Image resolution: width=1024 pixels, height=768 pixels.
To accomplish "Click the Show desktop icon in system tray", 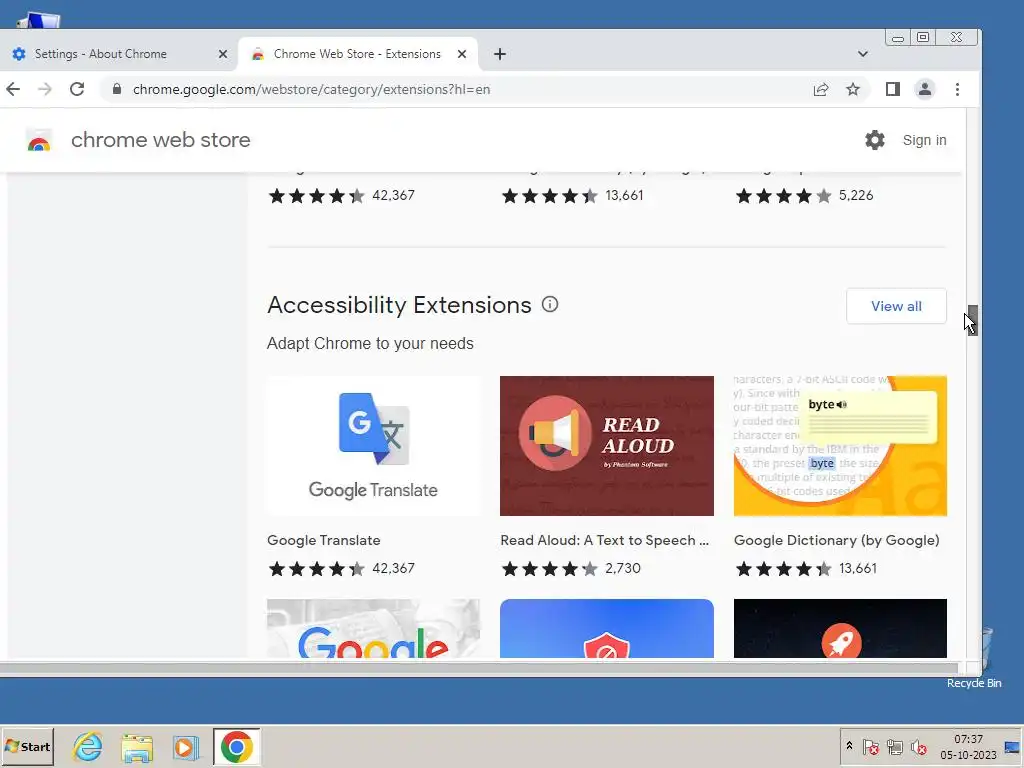I will pos(1013,747).
